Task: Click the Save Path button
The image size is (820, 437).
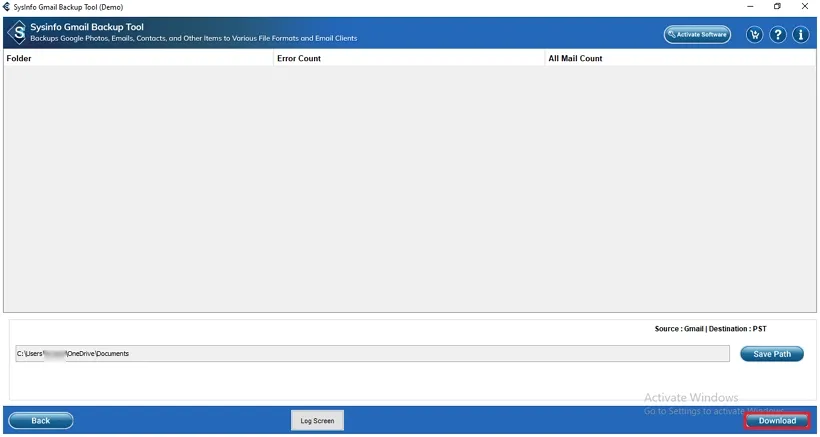Action: tap(772, 354)
